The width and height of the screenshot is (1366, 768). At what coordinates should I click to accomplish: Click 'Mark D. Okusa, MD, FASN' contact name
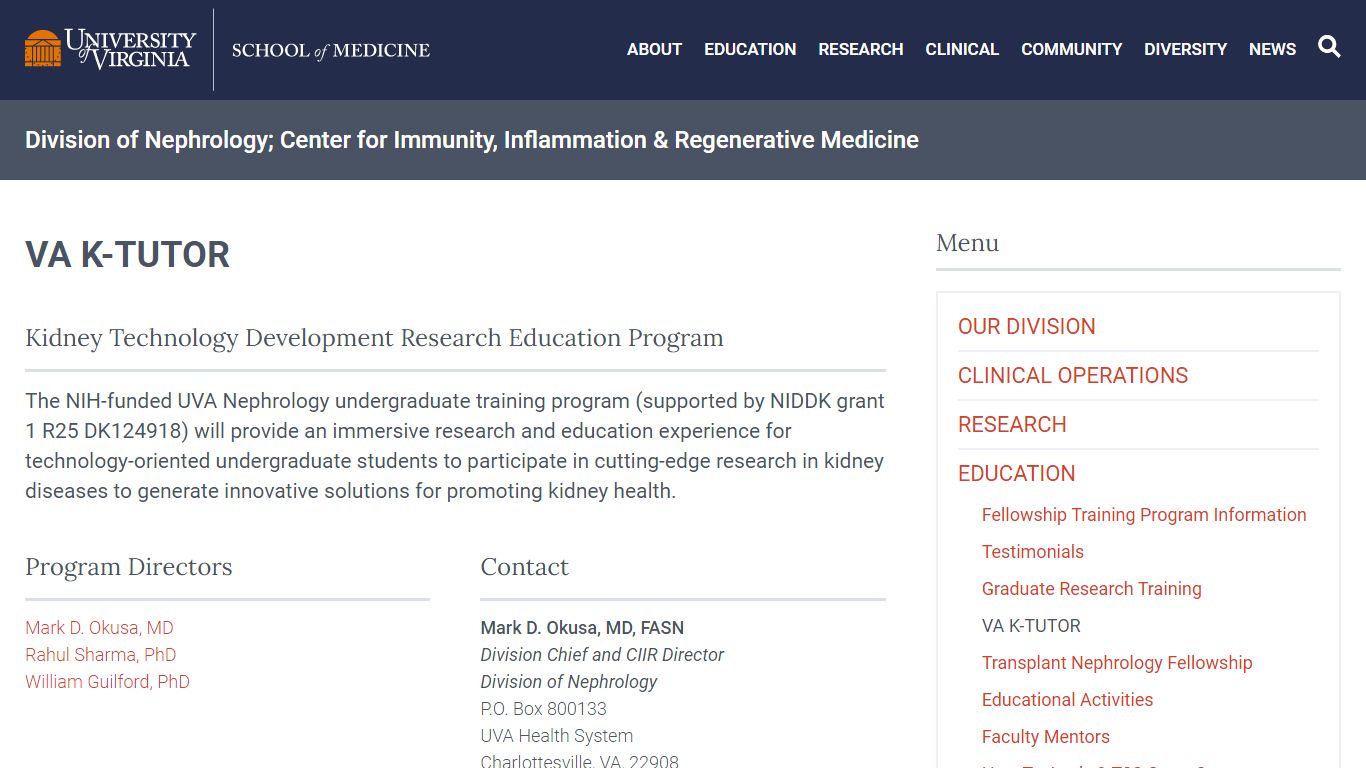pos(582,628)
